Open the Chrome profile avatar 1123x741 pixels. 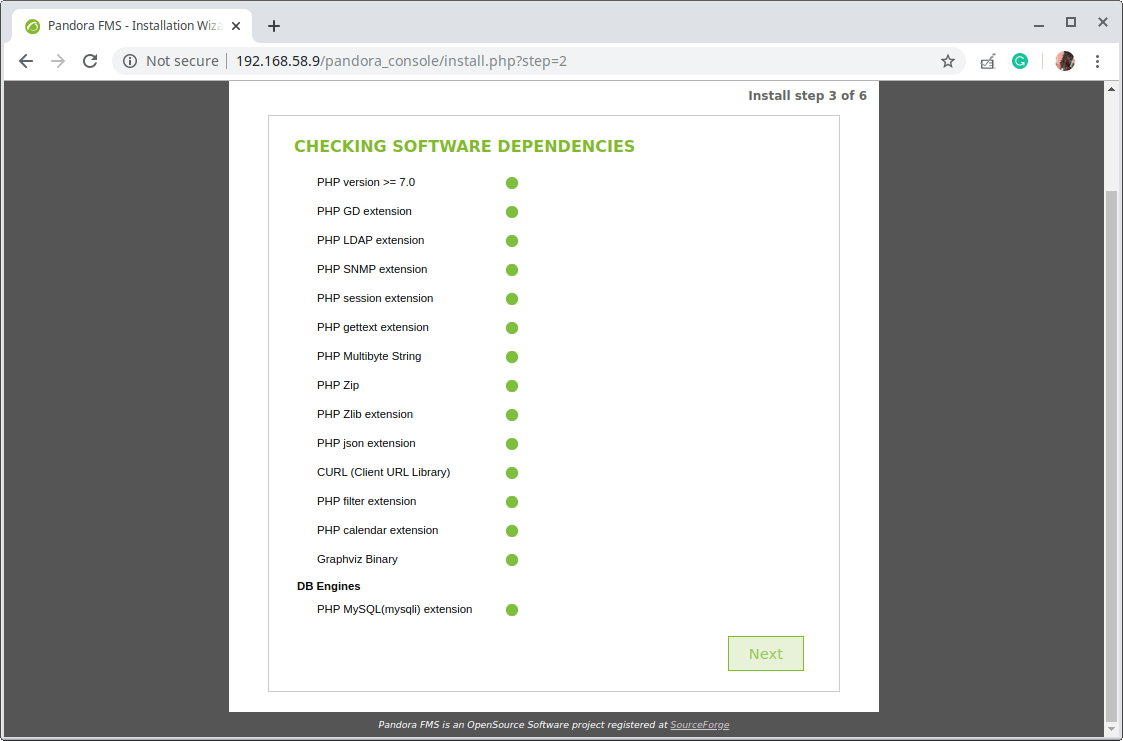pos(1065,61)
